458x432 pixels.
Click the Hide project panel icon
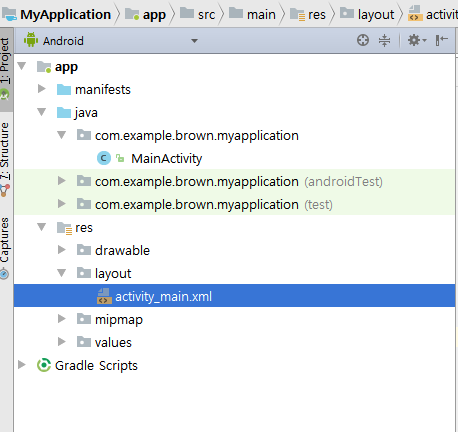coord(442,40)
